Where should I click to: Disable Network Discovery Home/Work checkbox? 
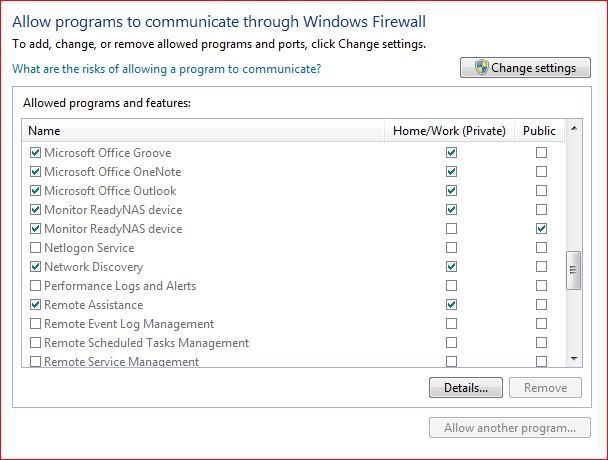451,266
